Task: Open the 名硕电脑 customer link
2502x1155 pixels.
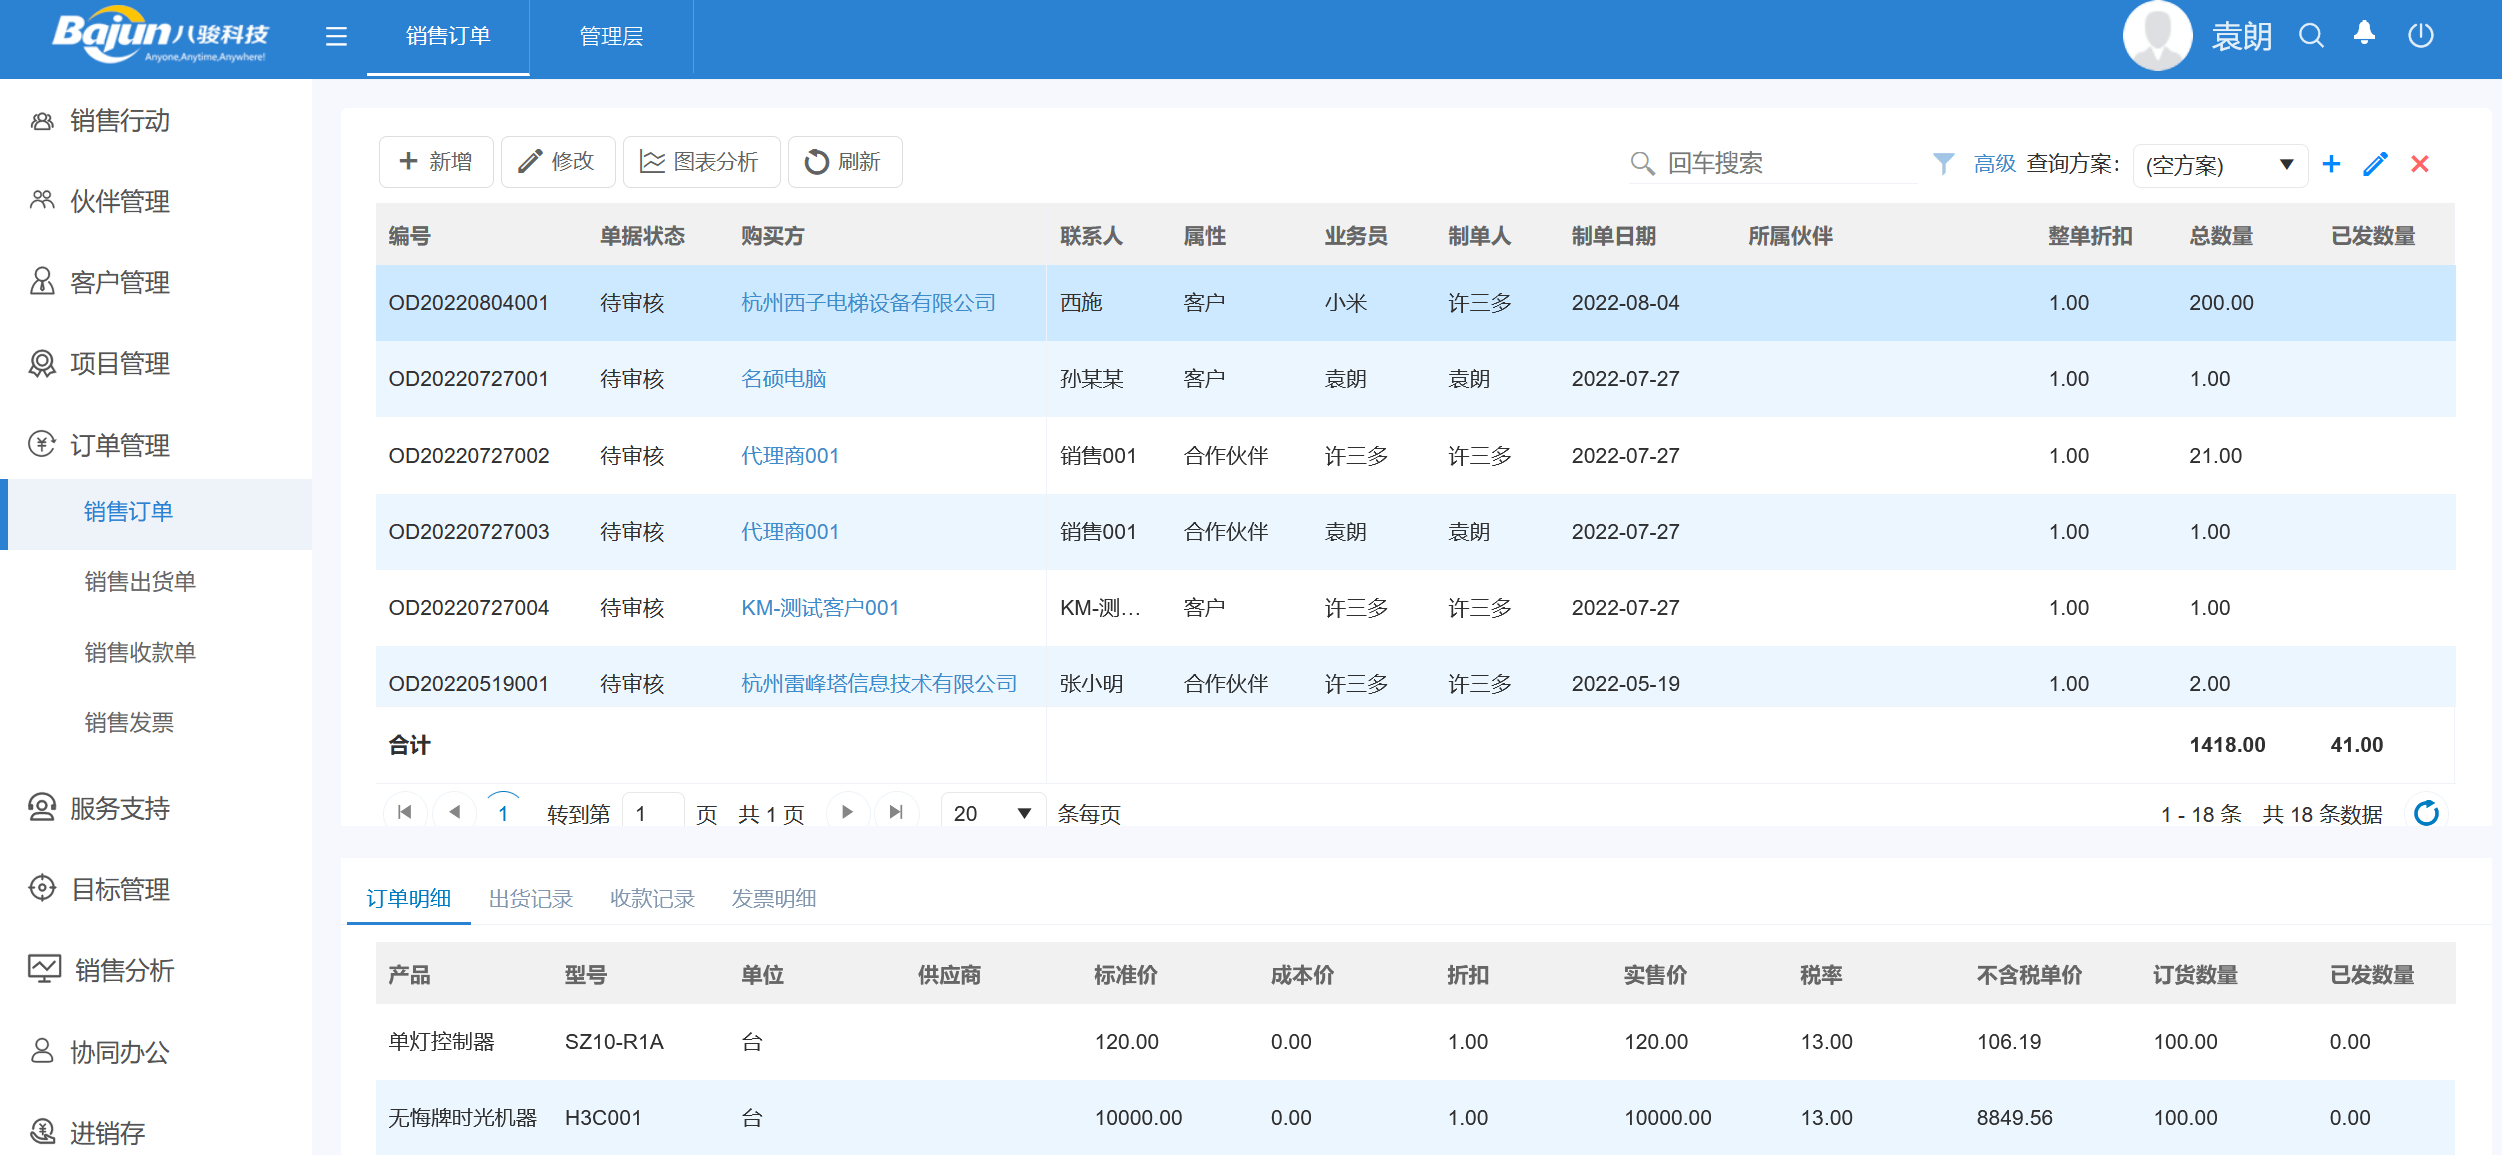Action: coord(783,378)
